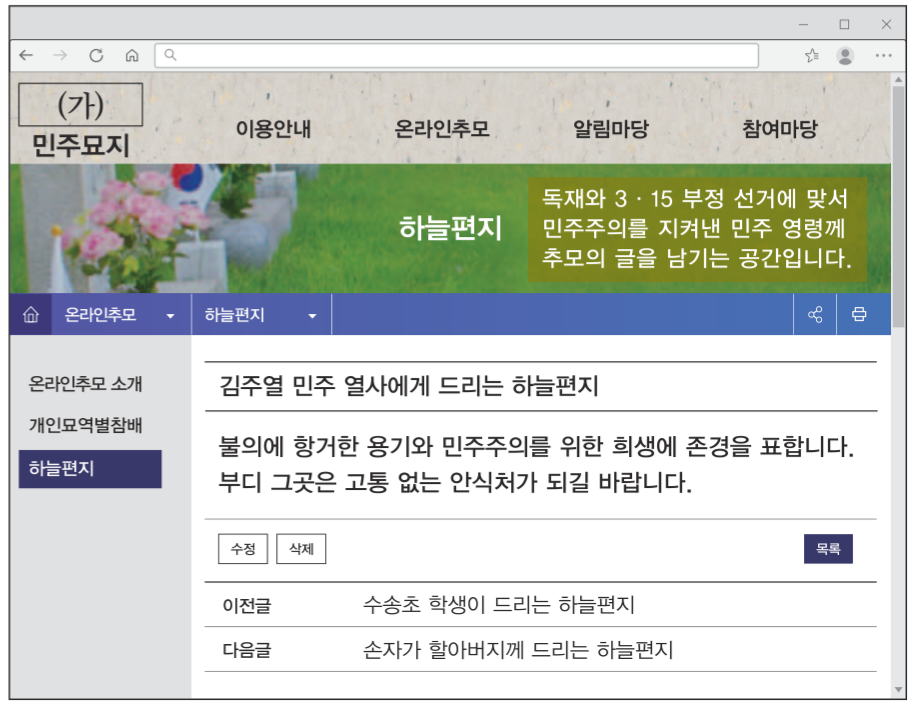922x708 pixels.
Task: Open the favorites star icon
Action: pyautogui.click(x=812, y=55)
